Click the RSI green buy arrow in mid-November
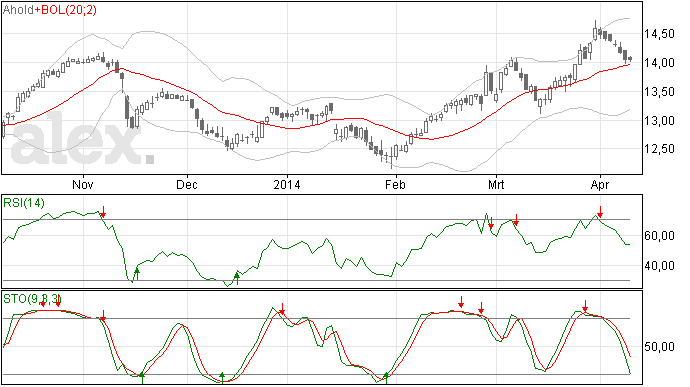 tap(137, 274)
